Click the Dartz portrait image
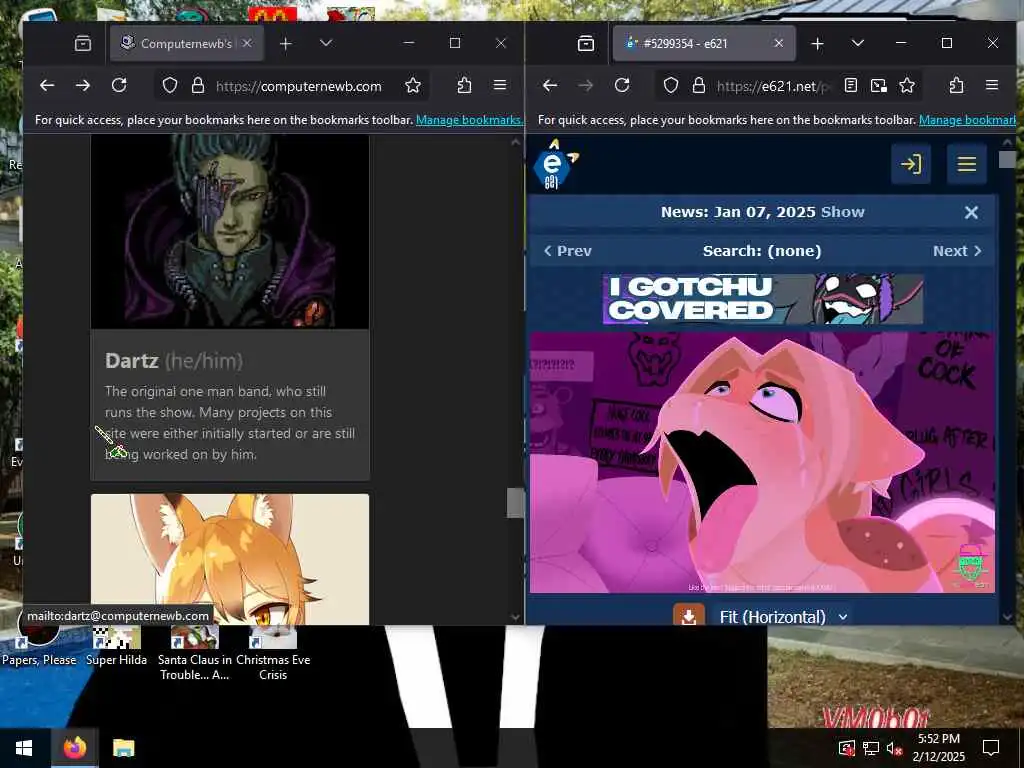The height and width of the screenshot is (768, 1024). (x=230, y=232)
